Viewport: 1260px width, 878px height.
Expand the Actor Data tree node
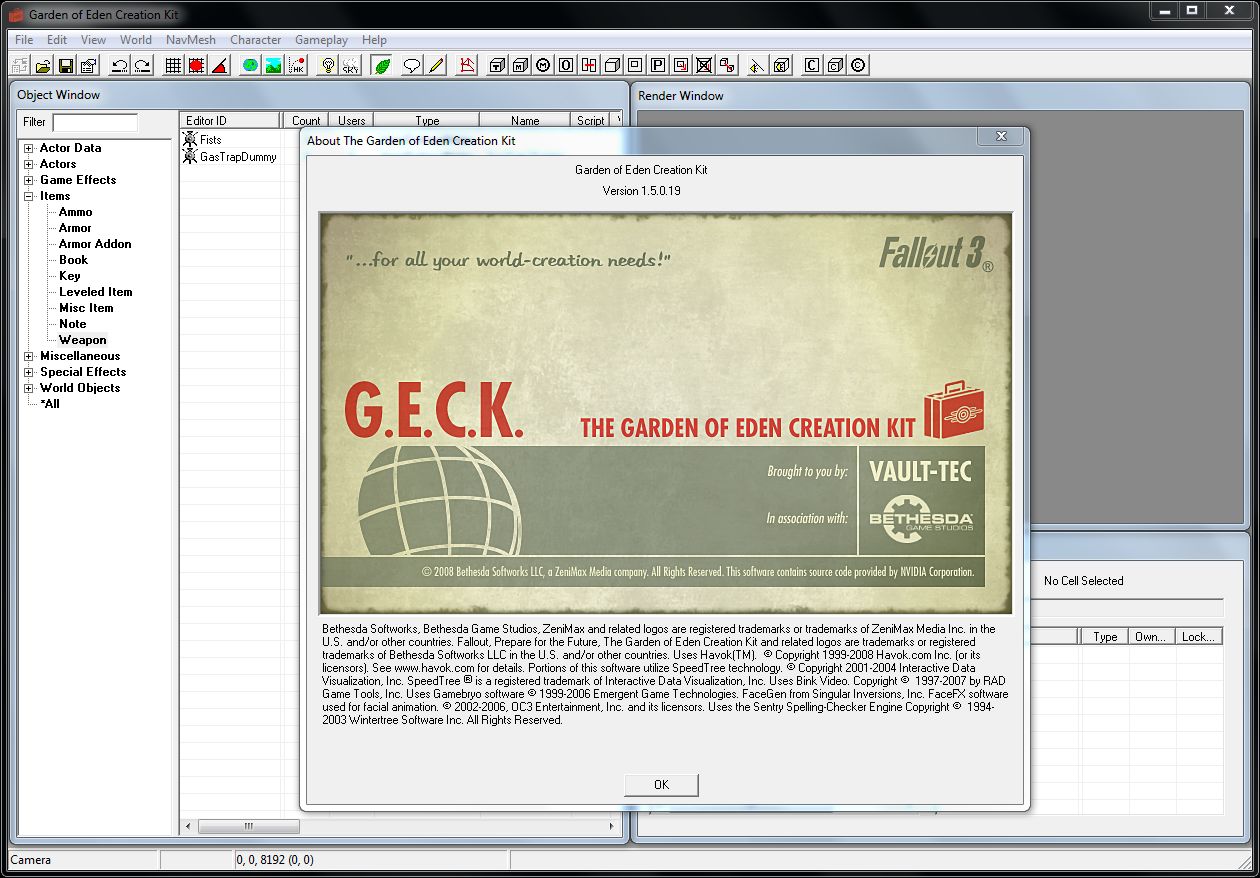pyautogui.click(x=29, y=148)
